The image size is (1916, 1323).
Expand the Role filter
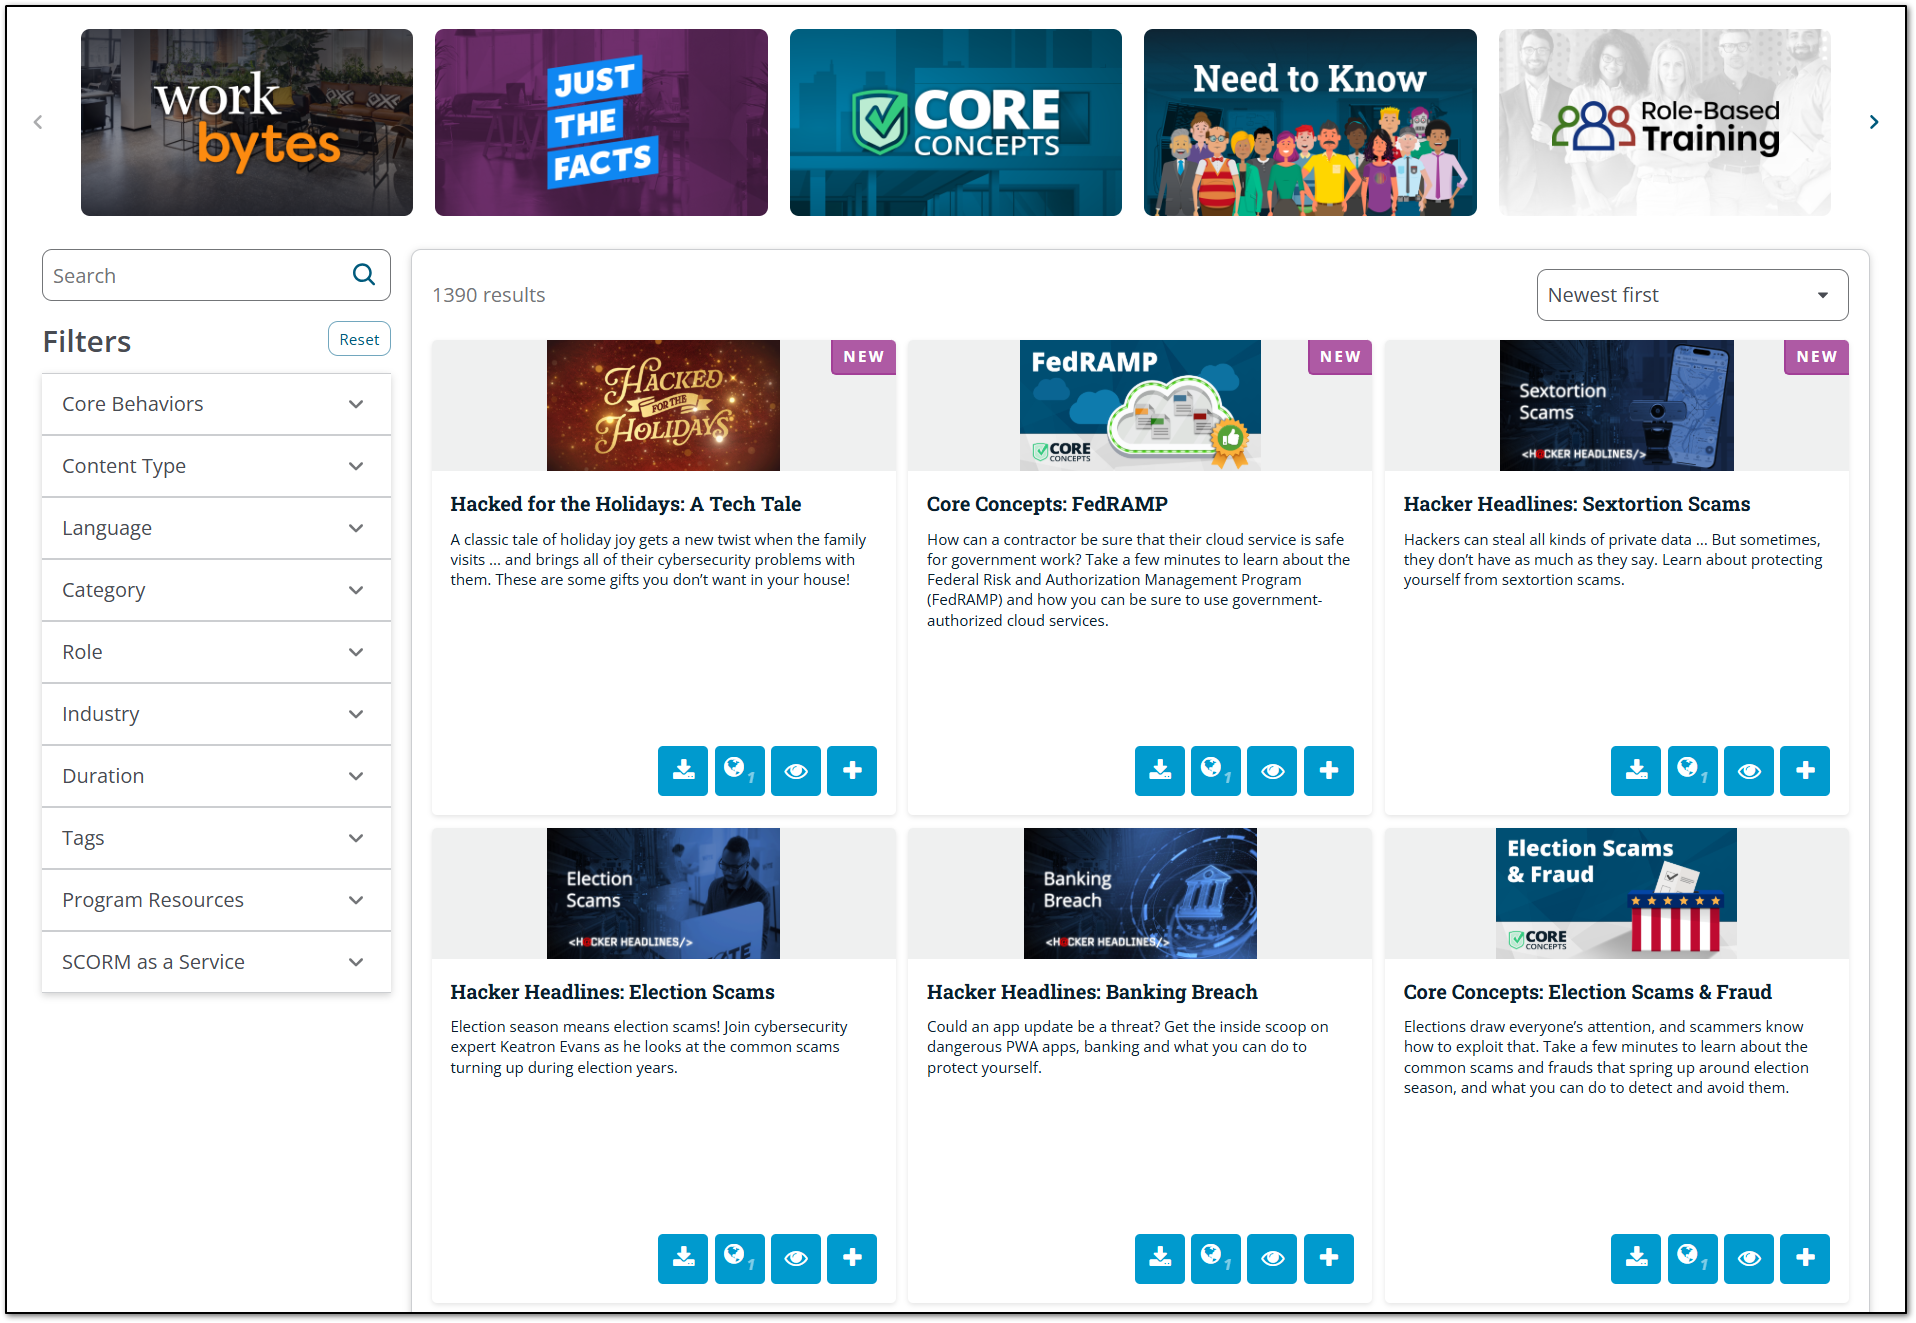coord(216,652)
